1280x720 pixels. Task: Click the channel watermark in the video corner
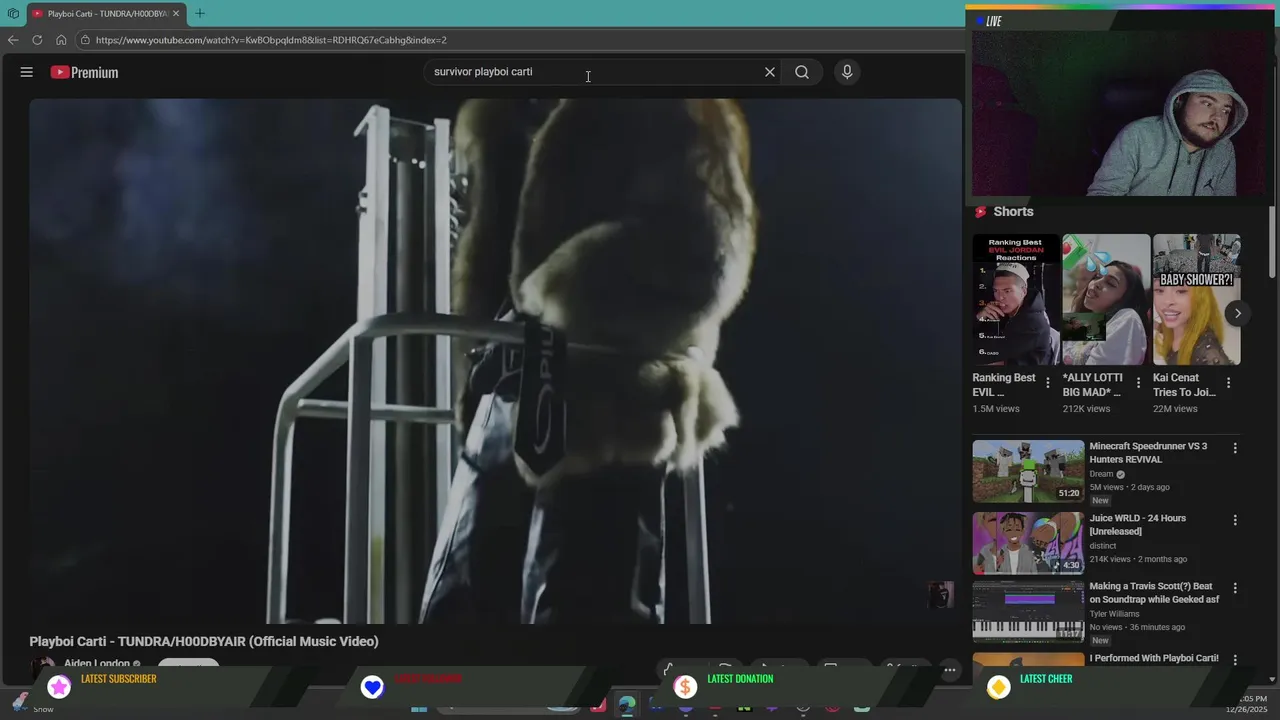[940, 595]
